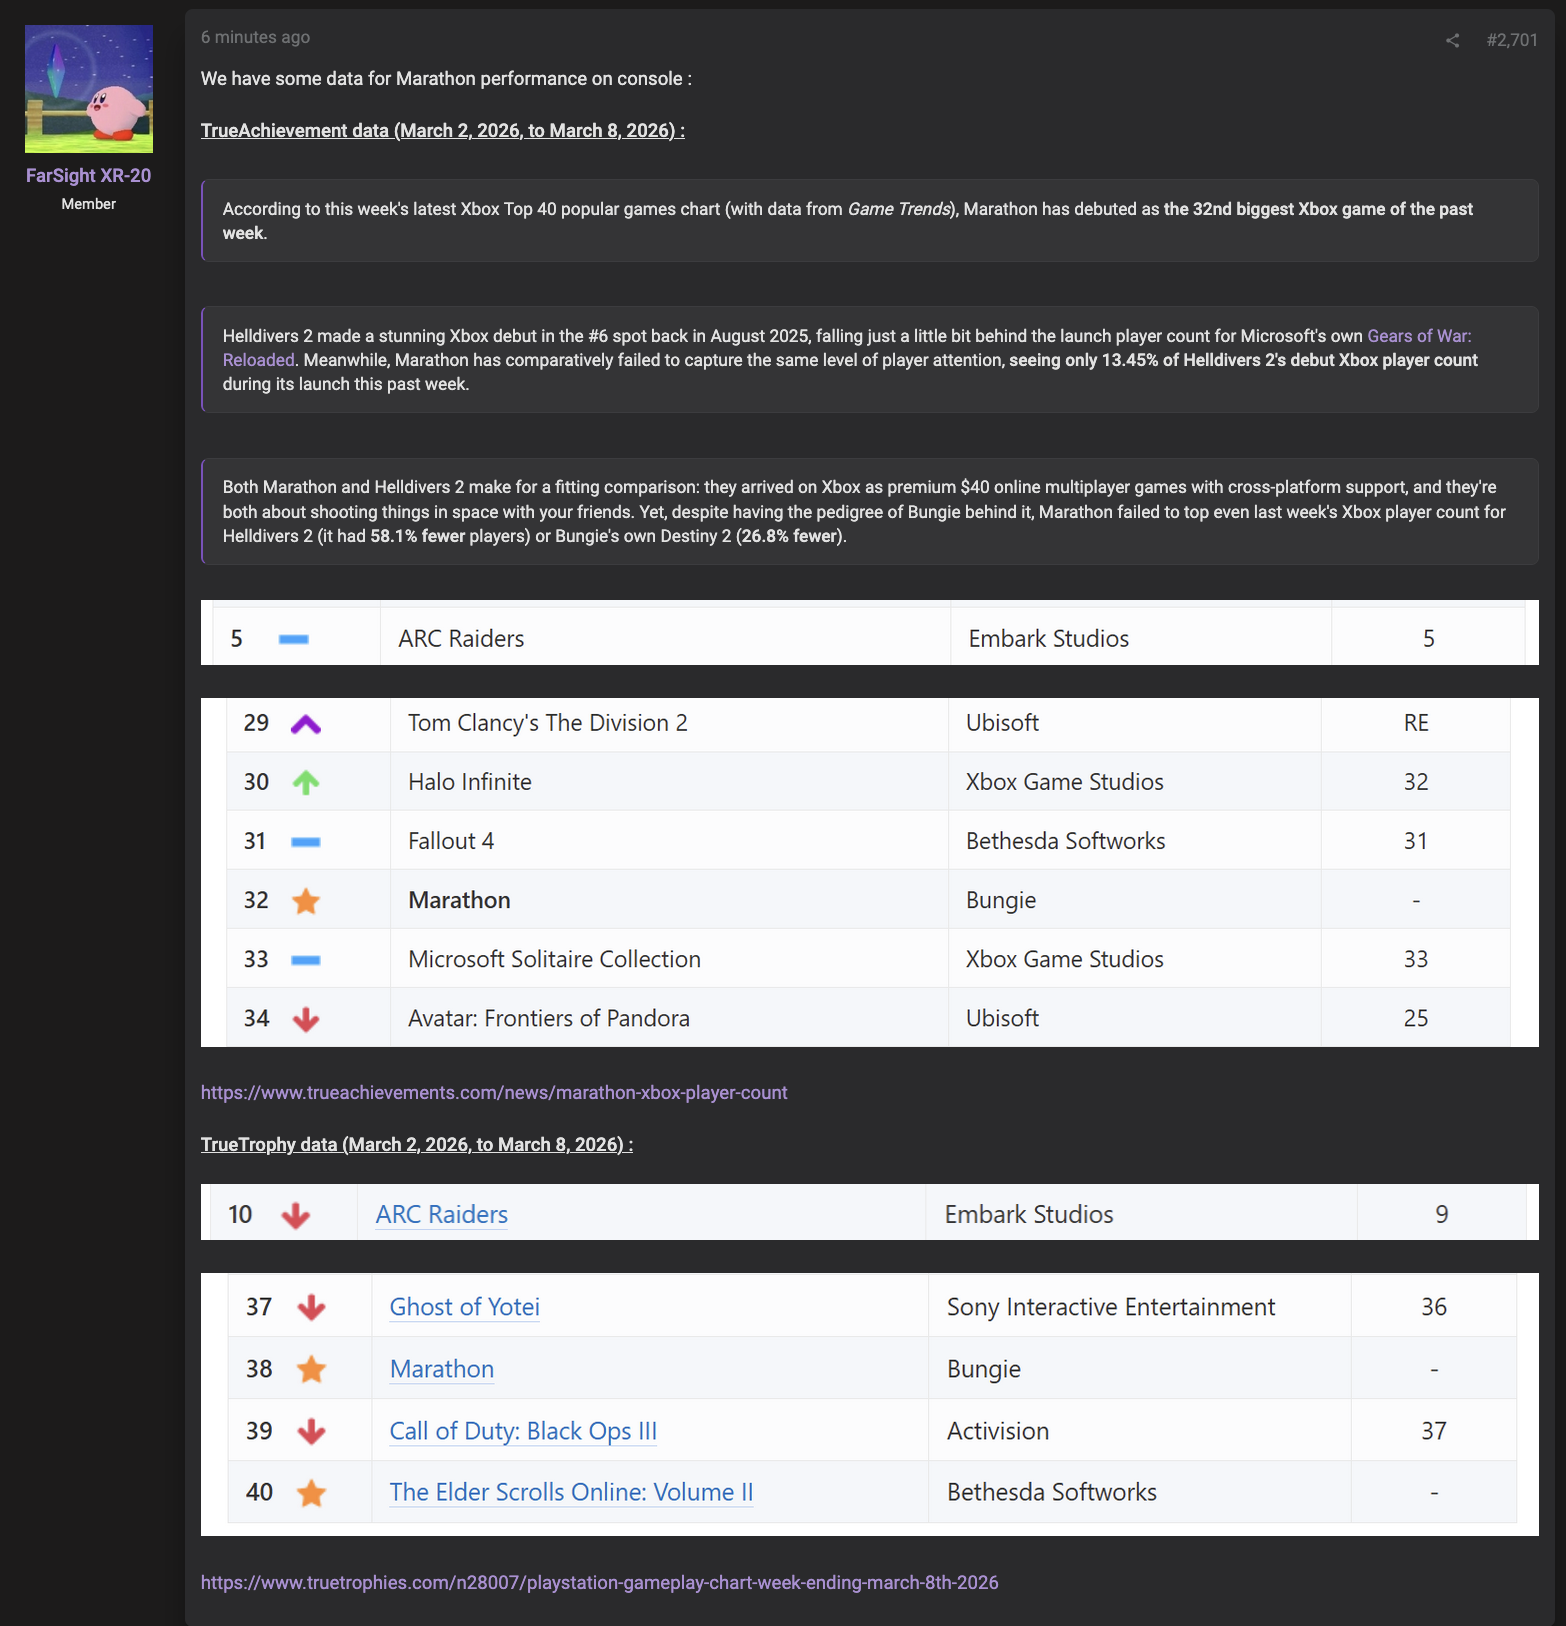Select 'Tom Clancy's The Division 2' table cell
Screen dimensions: 1566x1626
tap(669, 724)
